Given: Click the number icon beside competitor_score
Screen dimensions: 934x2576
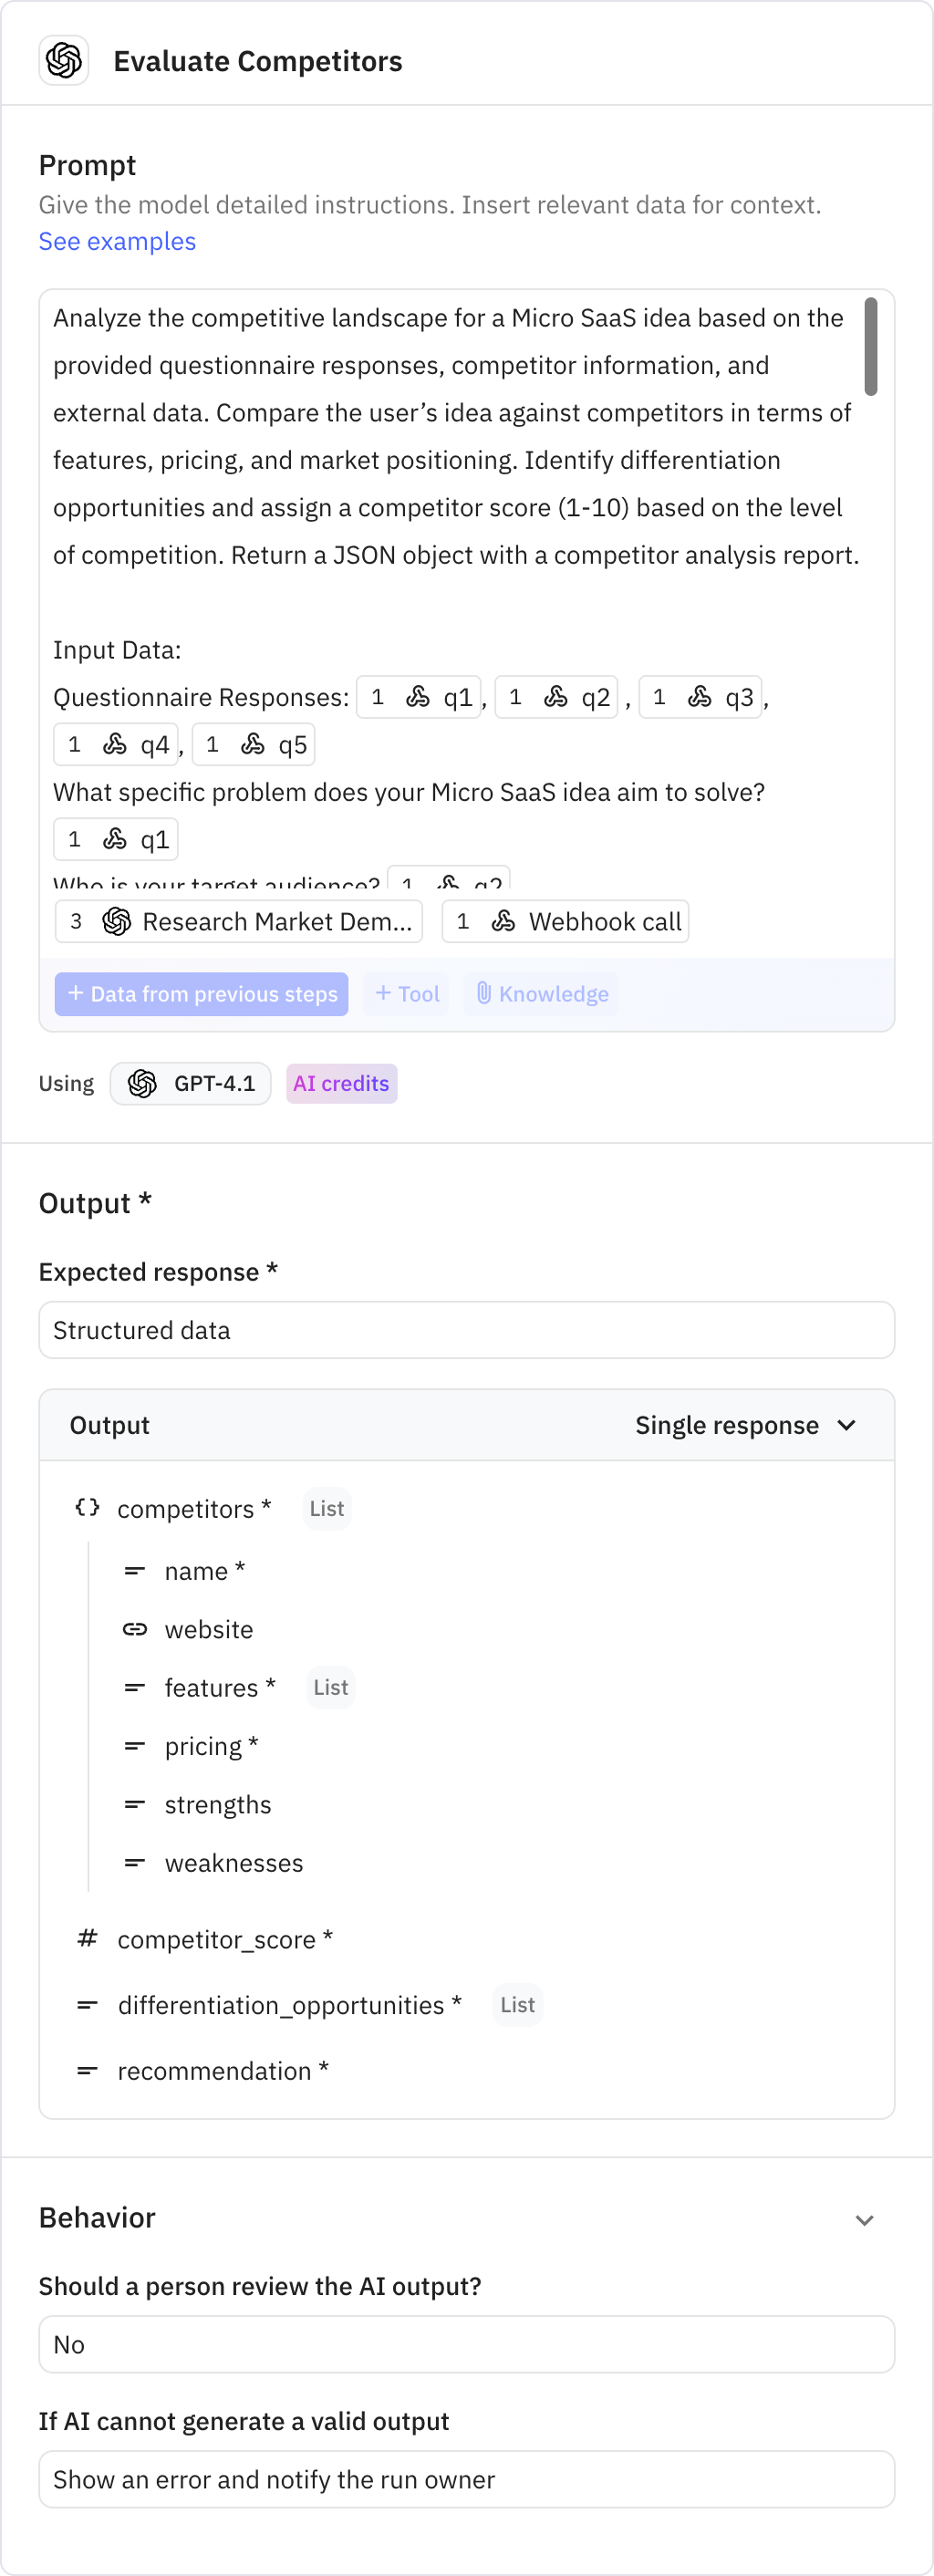Looking at the screenshot, I should pos(87,1938).
